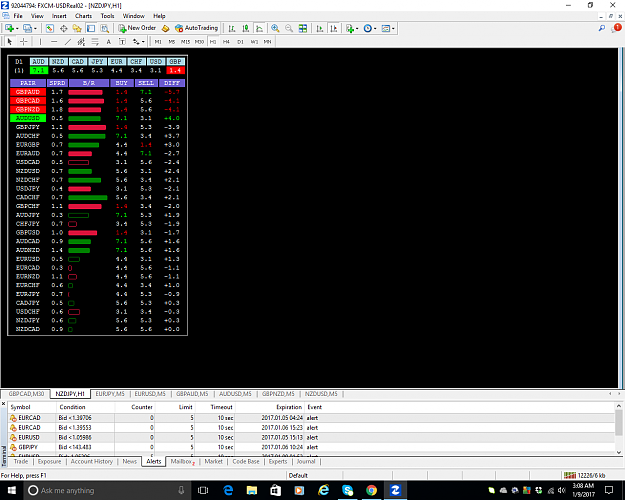Show the Navigator panel

click(77, 28)
